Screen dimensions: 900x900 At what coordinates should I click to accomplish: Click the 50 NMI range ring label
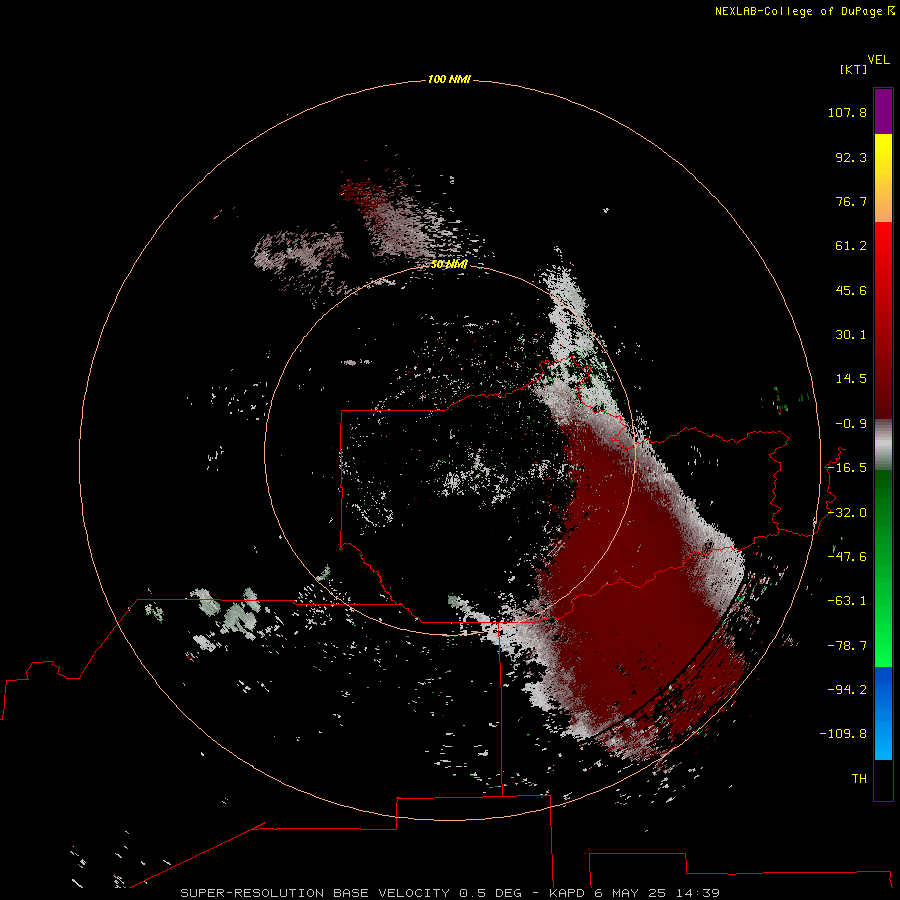point(449,264)
